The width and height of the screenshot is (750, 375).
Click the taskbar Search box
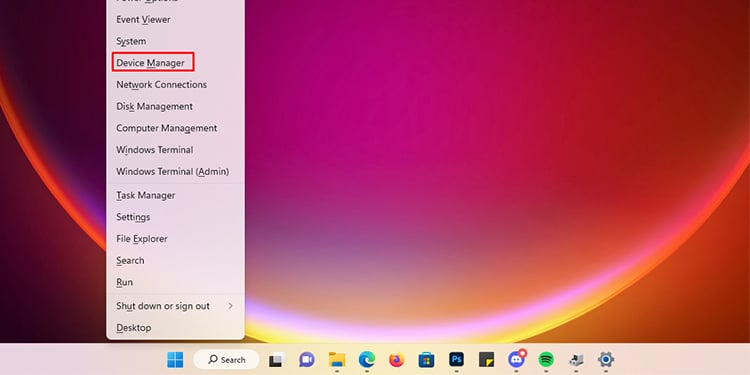226,359
